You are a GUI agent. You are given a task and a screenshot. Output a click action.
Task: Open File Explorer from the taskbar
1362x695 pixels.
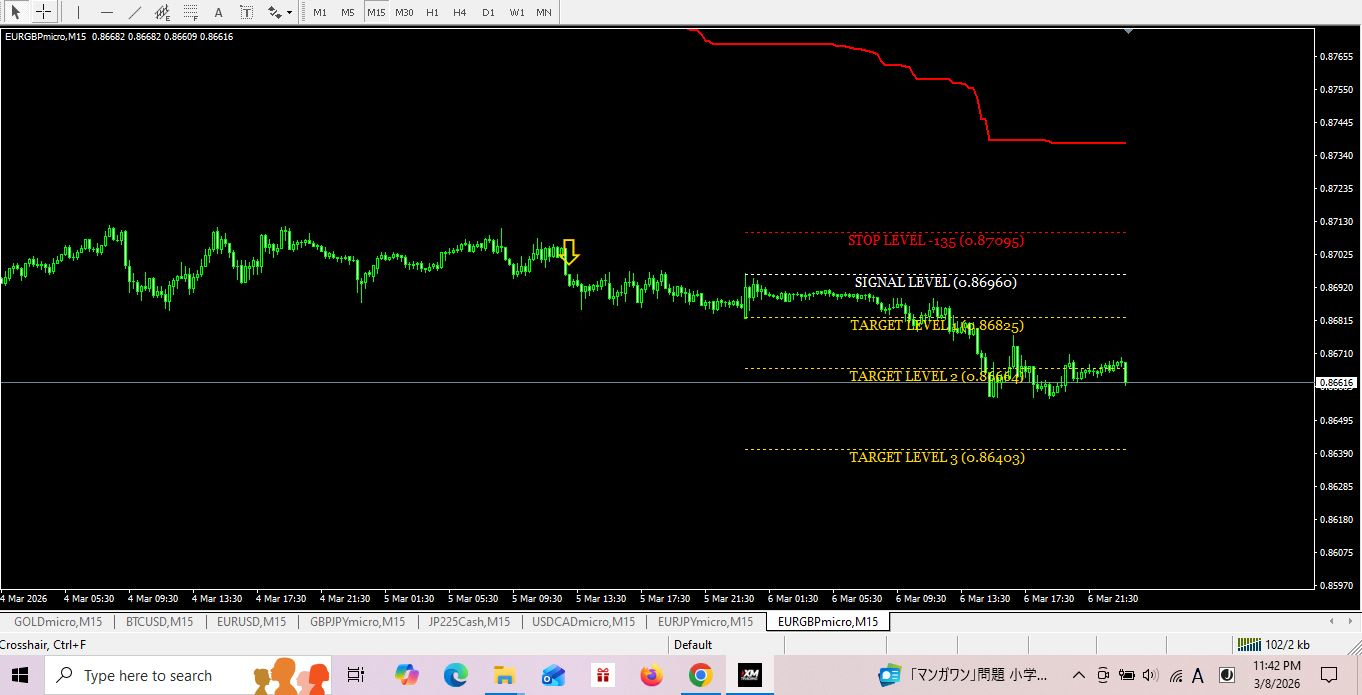click(504, 675)
